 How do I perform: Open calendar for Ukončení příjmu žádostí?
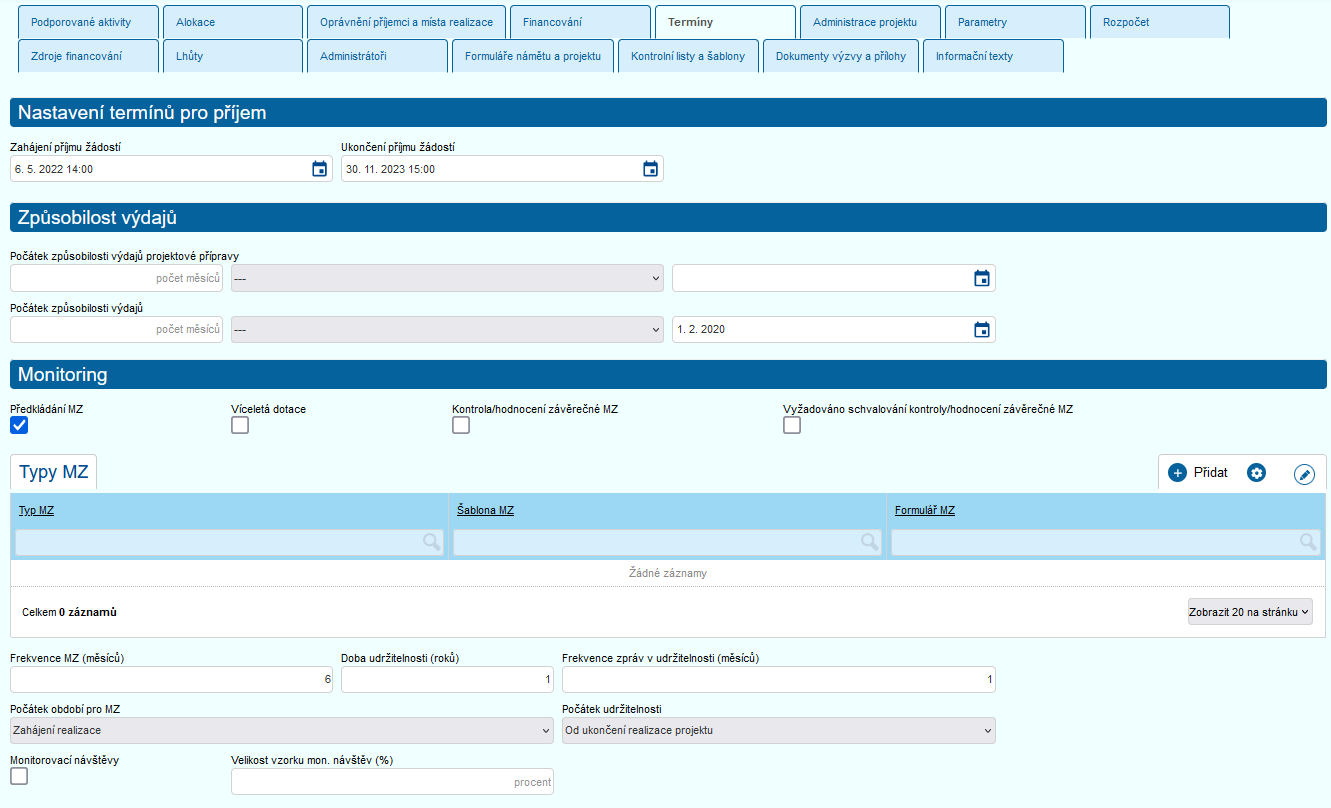650,169
